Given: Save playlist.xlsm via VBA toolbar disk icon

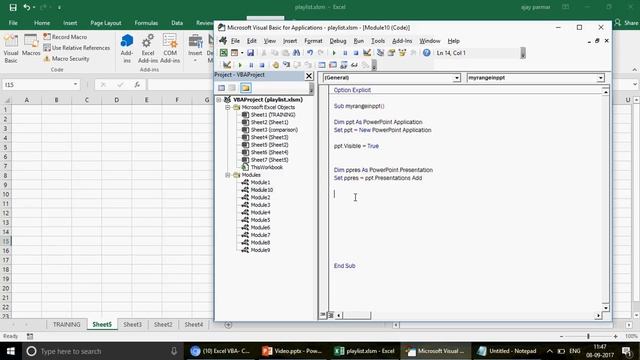Looking at the screenshot, I should tap(250, 53).
